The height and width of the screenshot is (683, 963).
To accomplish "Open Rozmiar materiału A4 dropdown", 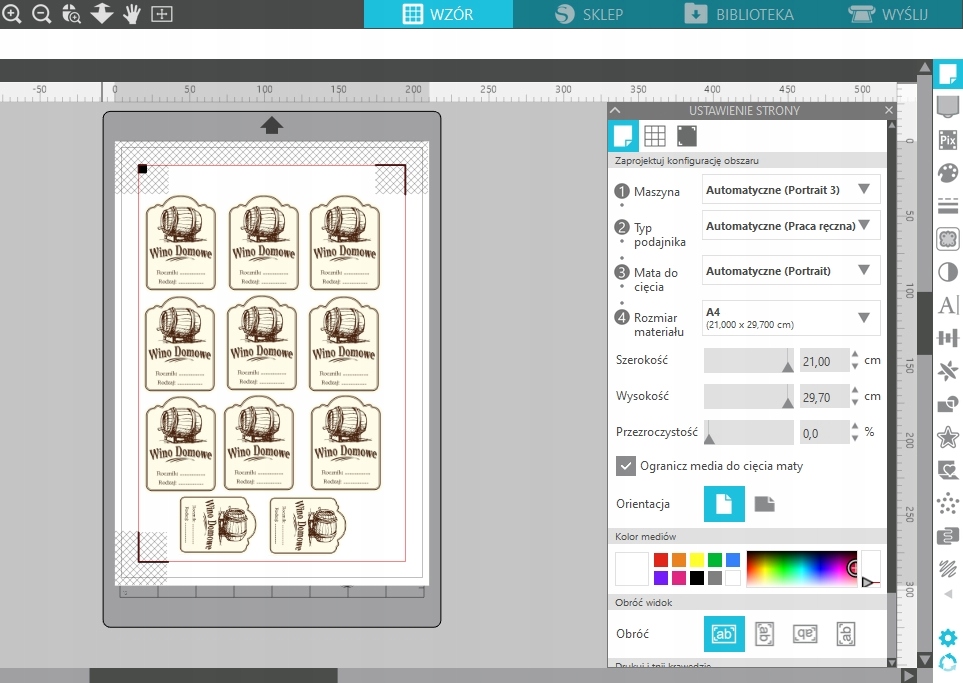I will point(790,318).
